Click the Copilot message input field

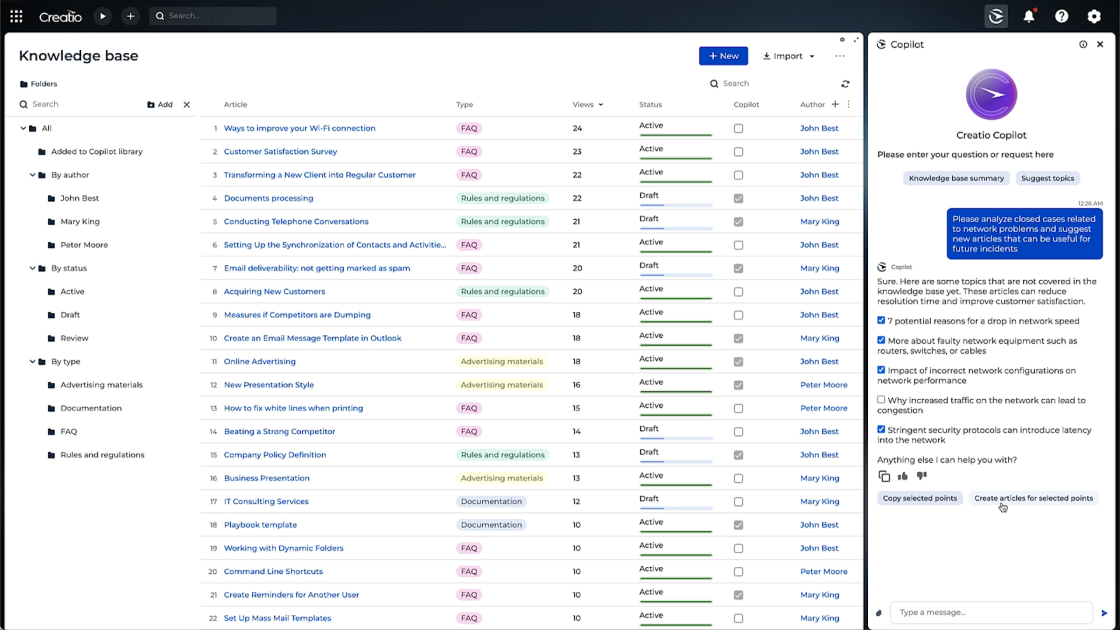pos(990,612)
